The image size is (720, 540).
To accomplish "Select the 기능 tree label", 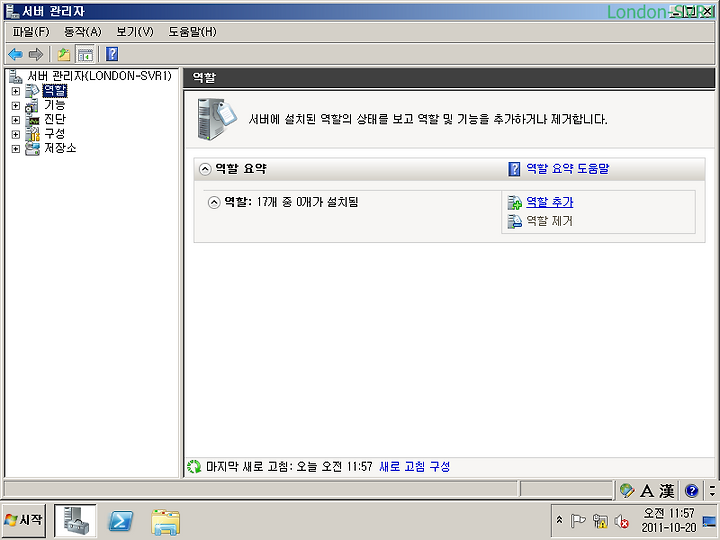I will tap(55, 105).
